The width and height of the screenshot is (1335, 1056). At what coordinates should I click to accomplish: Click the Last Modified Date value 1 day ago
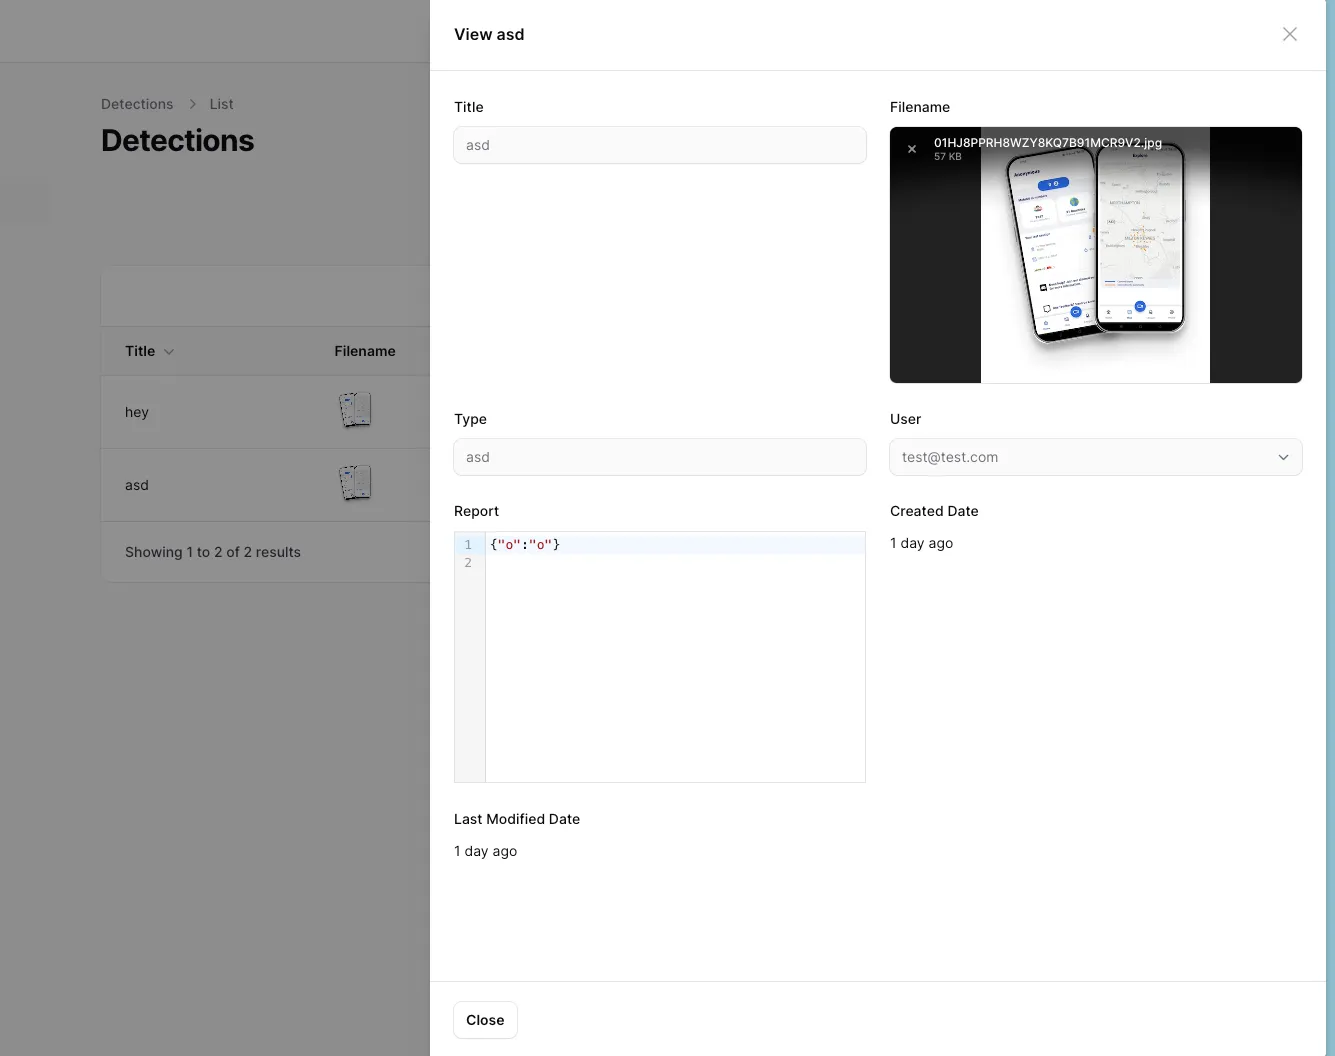(x=485, y=851)
